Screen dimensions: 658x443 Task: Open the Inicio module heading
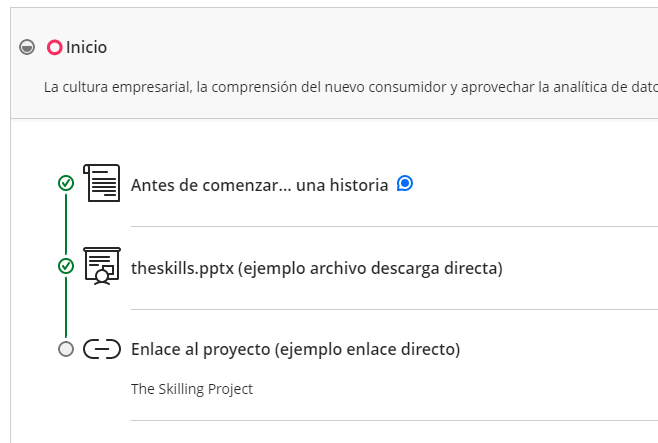tap(86, 47)
